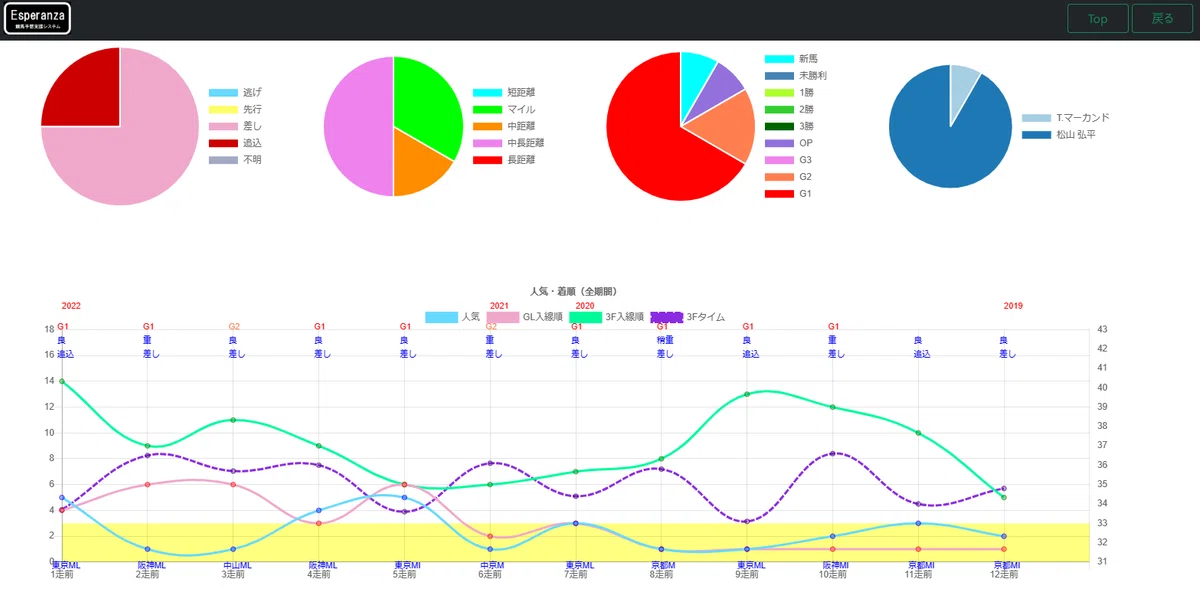Click the 6走前 axis label
Screen dimensions: 1200x589
click(490, 575)
